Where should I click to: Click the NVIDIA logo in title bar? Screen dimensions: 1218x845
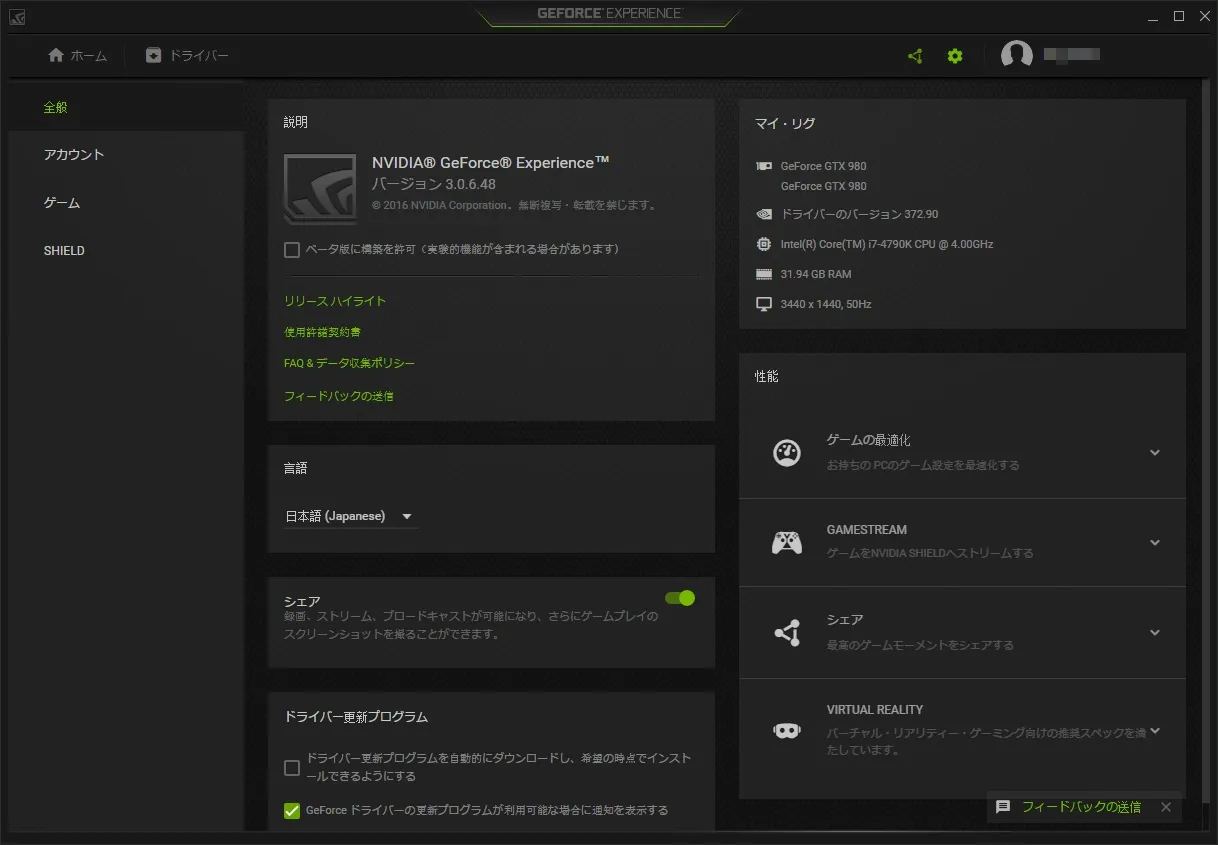coord(17,16)
